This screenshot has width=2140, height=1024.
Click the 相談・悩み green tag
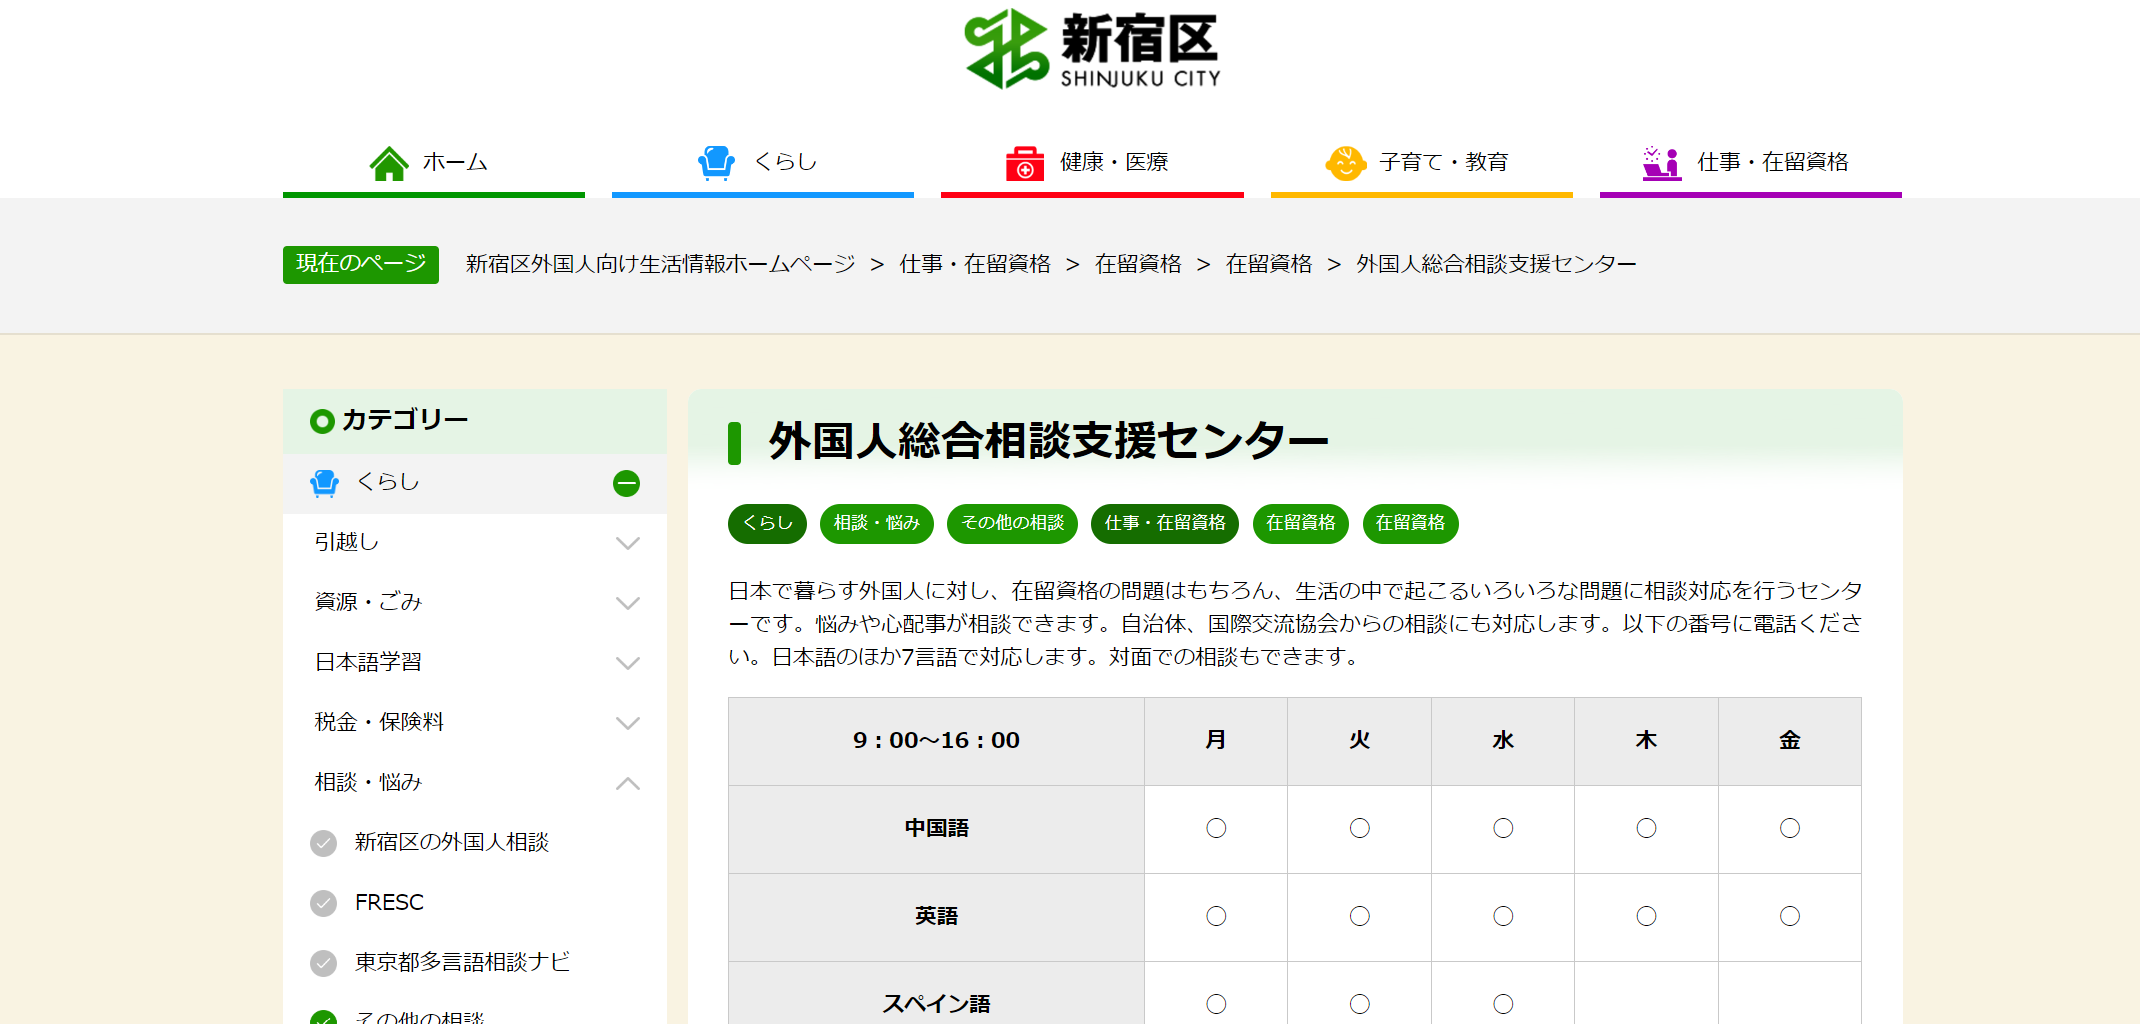[876, 523]
